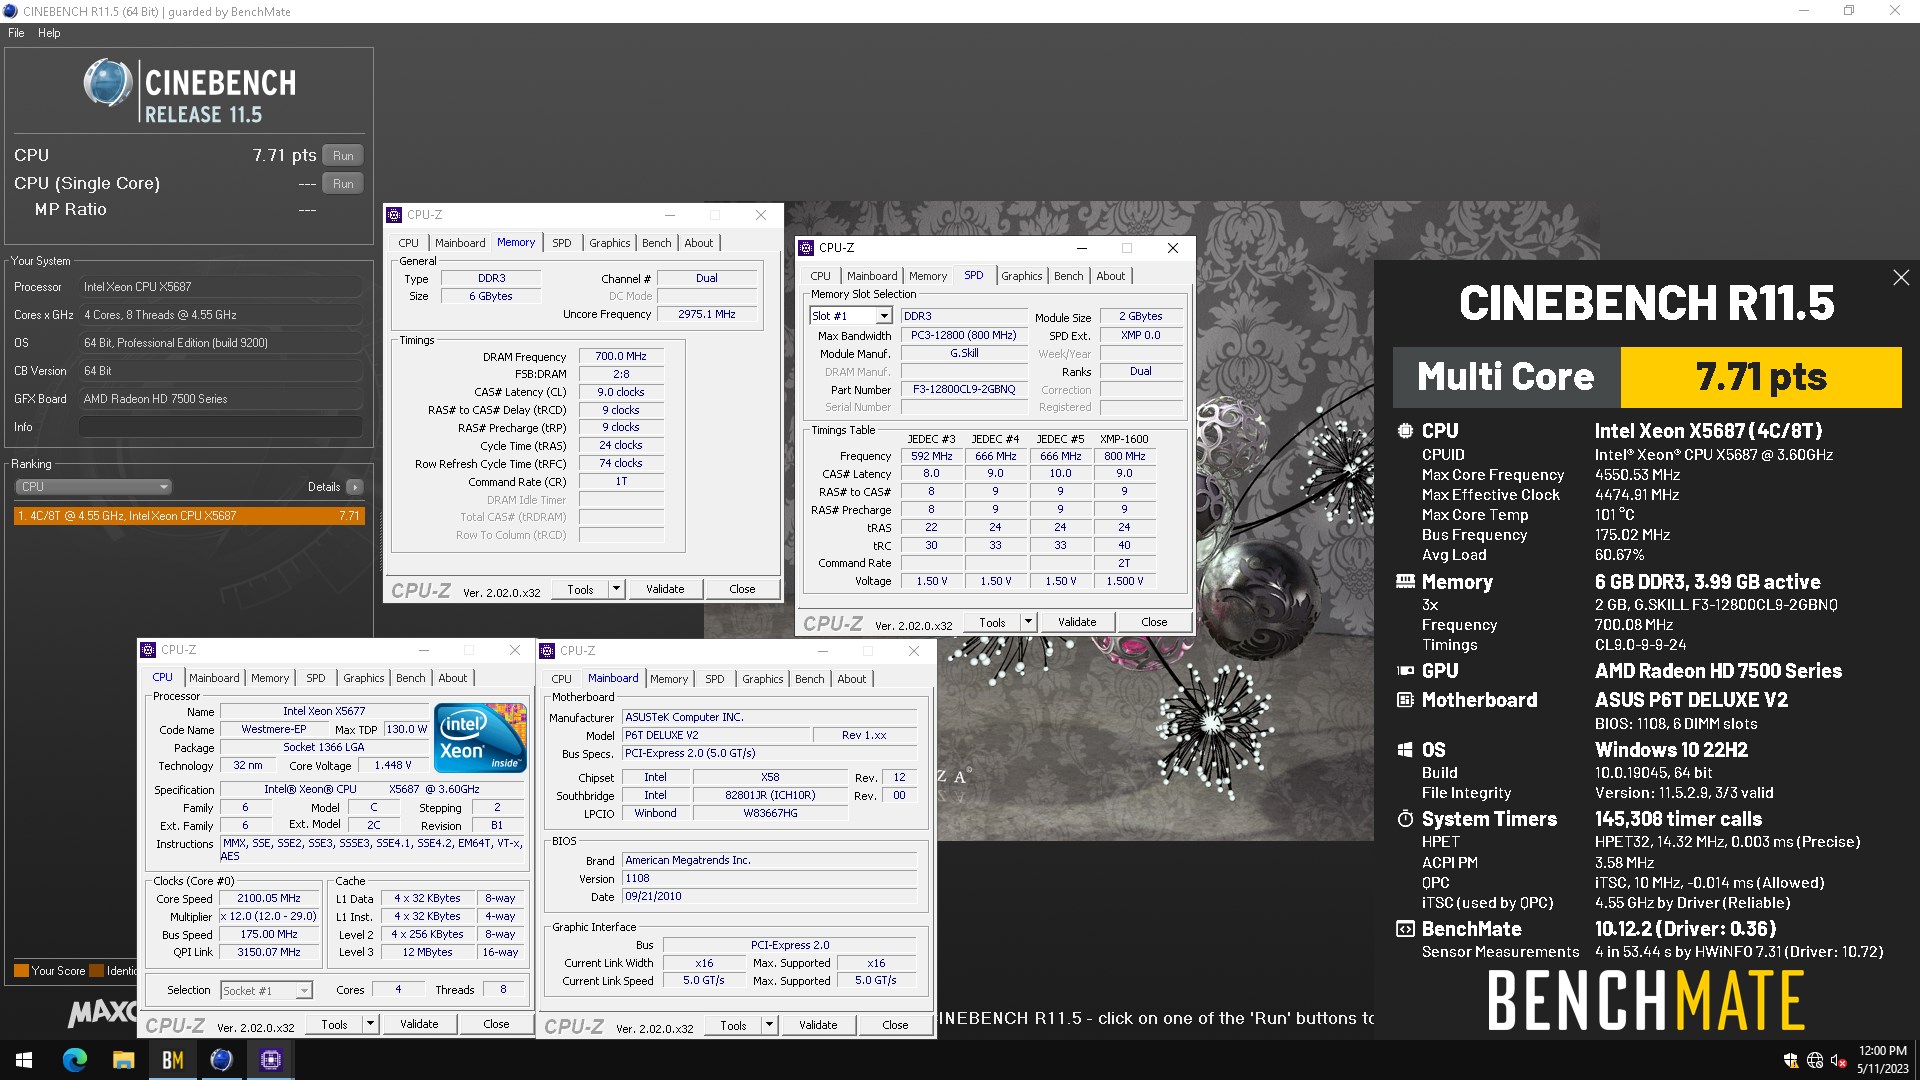Click Validate in Mainboard CPU-Z window

click(x=818, y=1025)
